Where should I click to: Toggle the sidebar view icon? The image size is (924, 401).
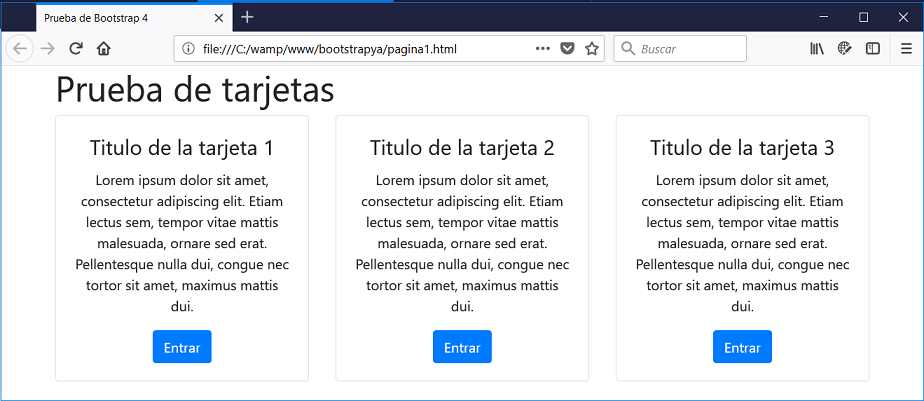pyautogui.click(x=873, y=49)
